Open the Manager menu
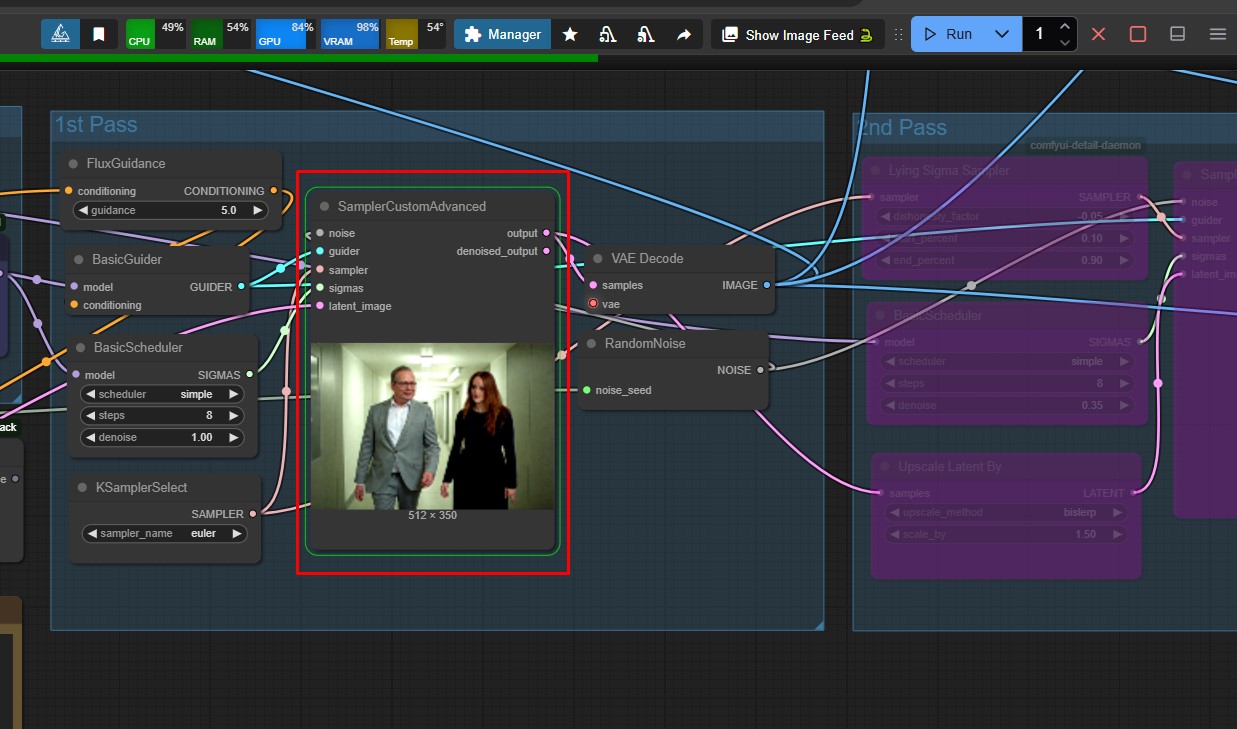 [x=503, y=34]
